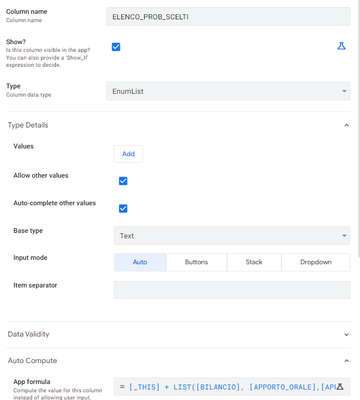This screenshot has height=400, width=360.
Task: Select Stack input mode
Action: 254,262
